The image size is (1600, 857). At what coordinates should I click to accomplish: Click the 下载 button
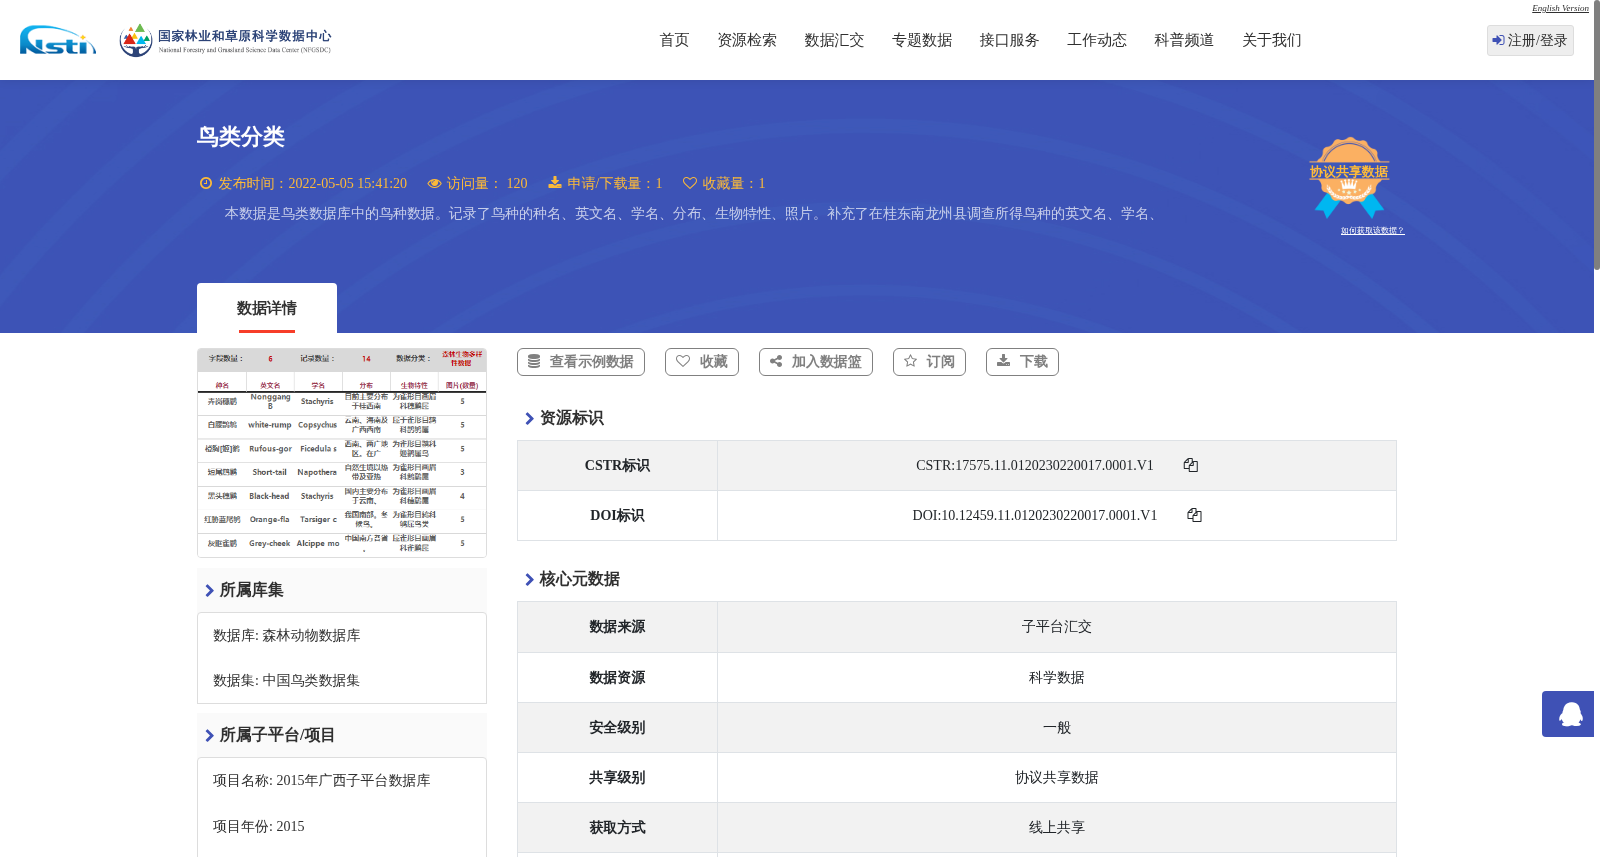pos(1022,362)
